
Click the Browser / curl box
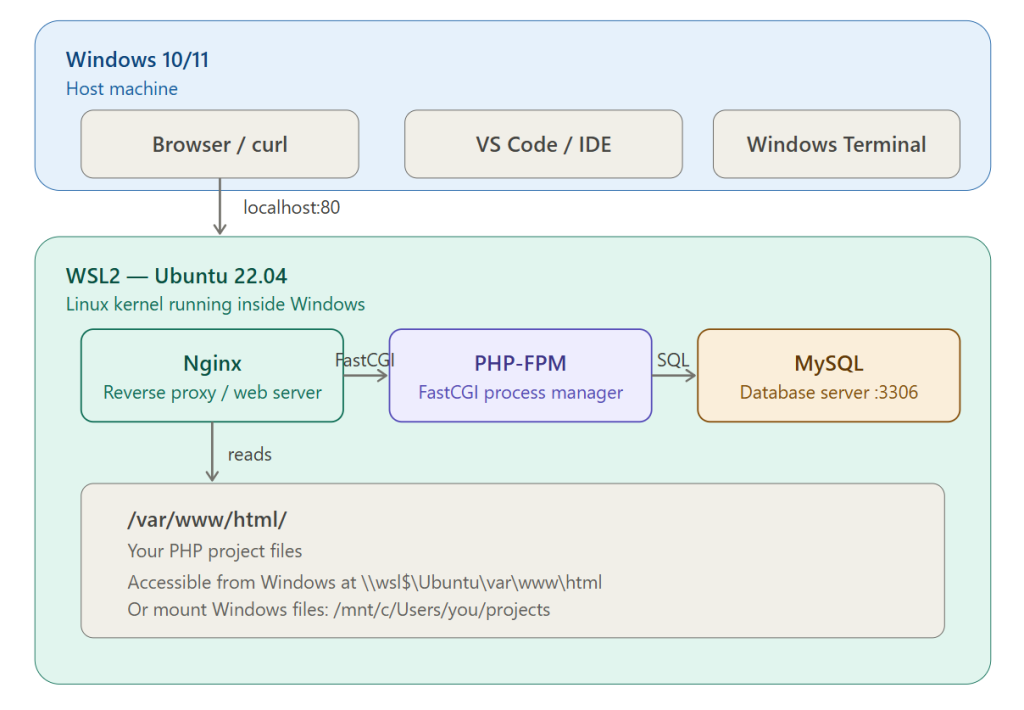(219, 144)
